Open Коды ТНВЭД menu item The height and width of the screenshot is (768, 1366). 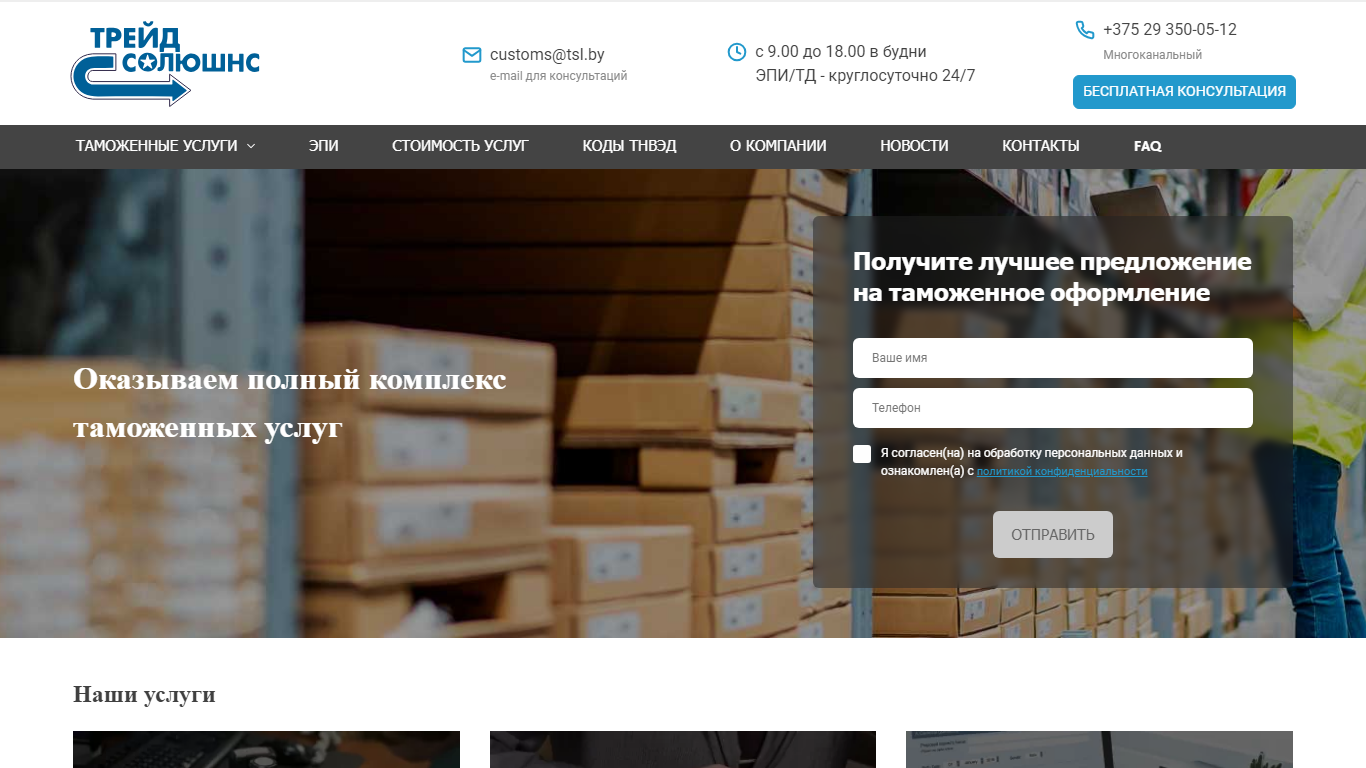click(630, 146)
